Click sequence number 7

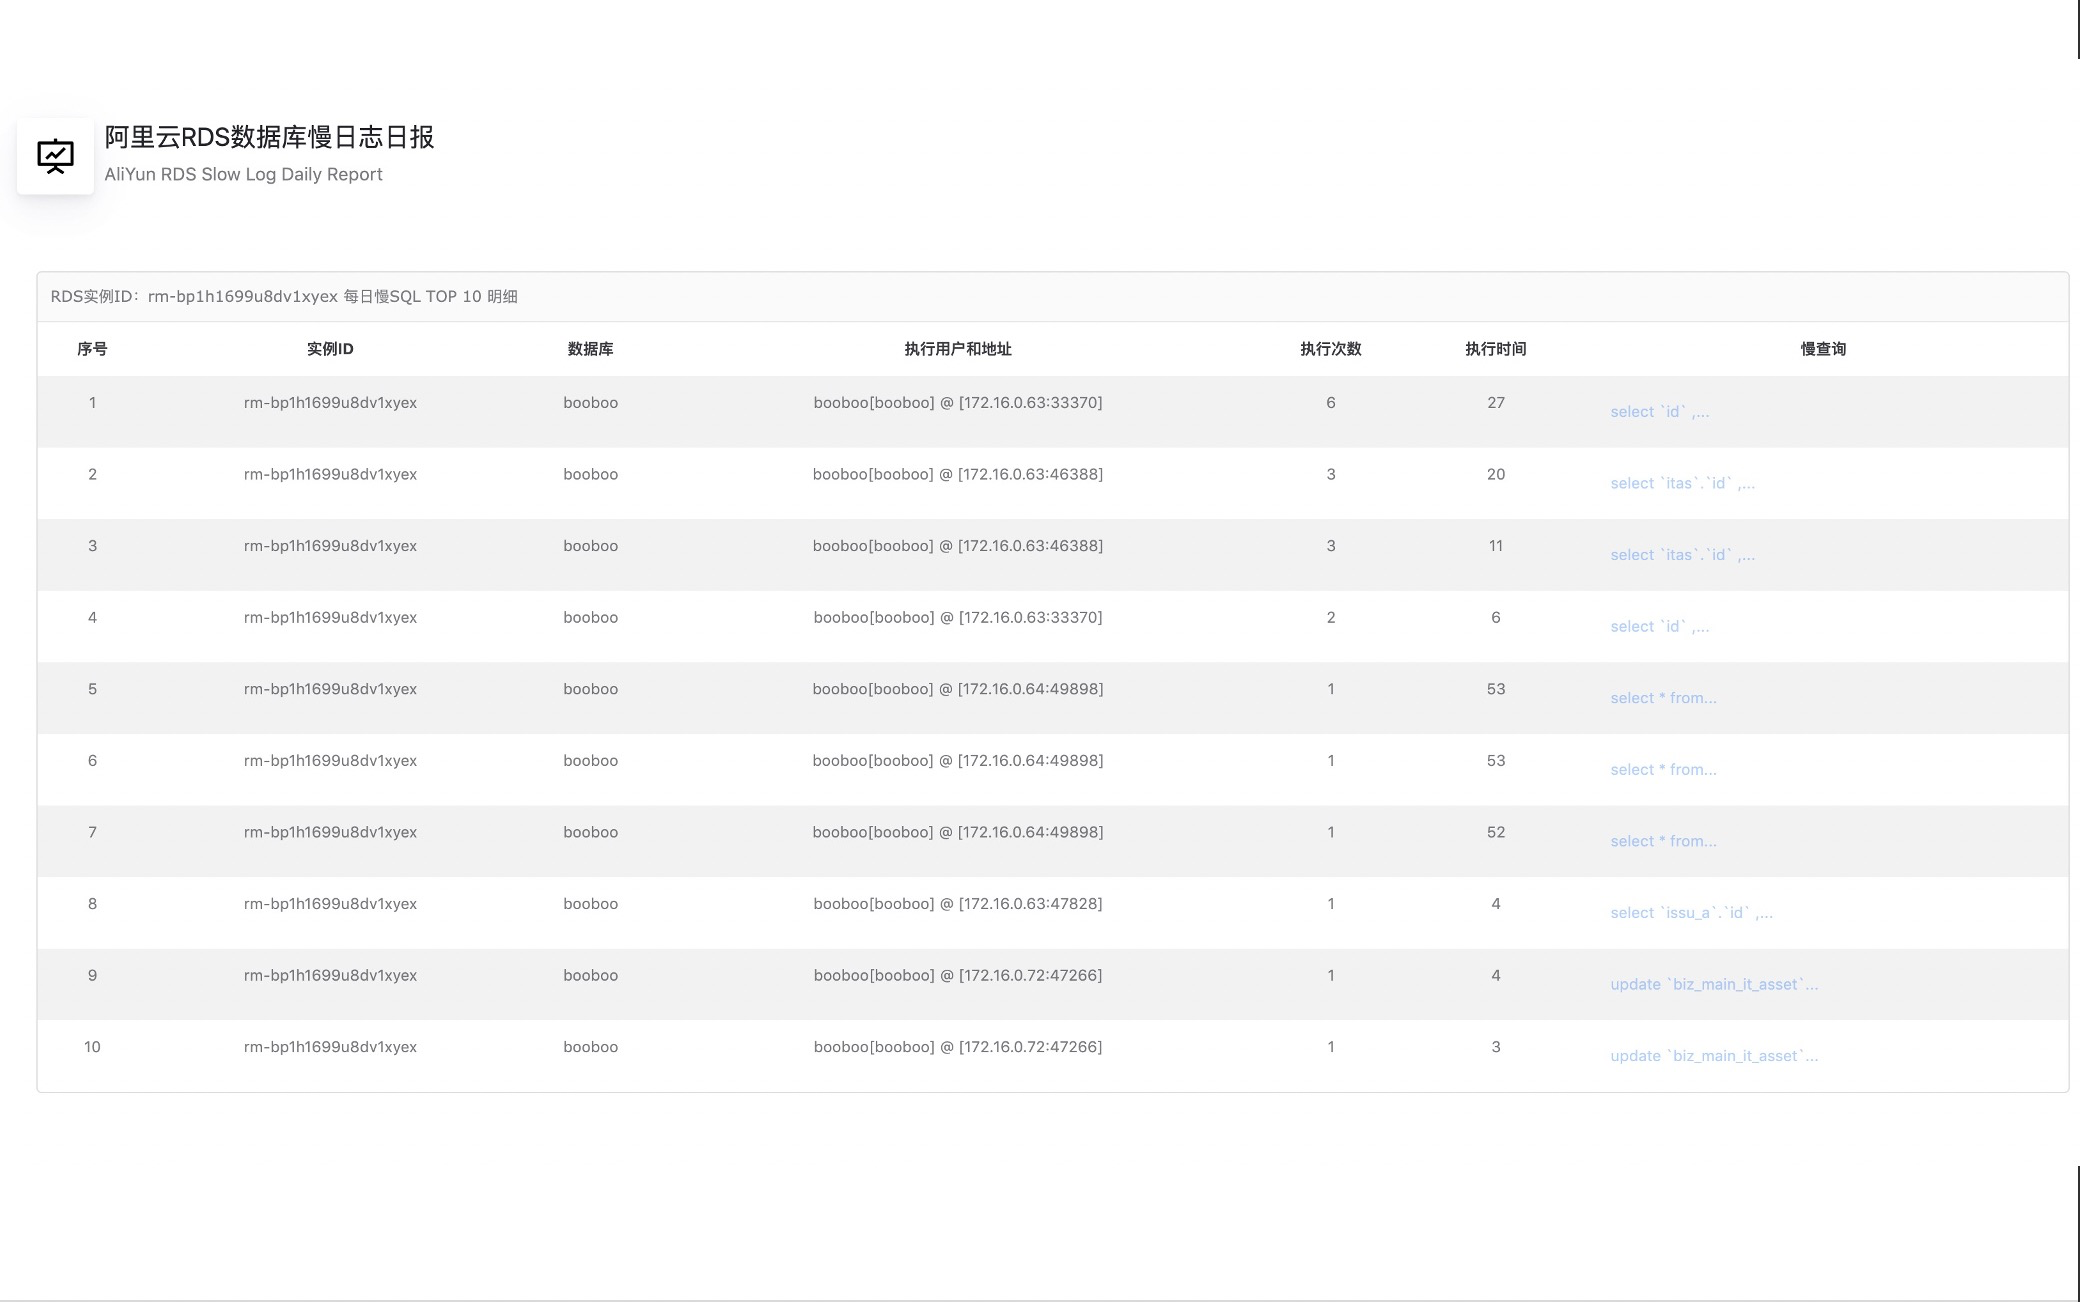pos(92,832)
